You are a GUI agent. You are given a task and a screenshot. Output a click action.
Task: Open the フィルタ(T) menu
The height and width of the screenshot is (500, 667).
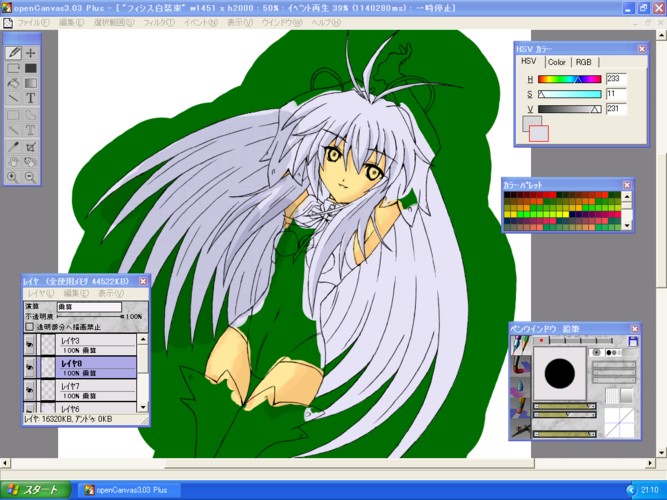(159, 23)
